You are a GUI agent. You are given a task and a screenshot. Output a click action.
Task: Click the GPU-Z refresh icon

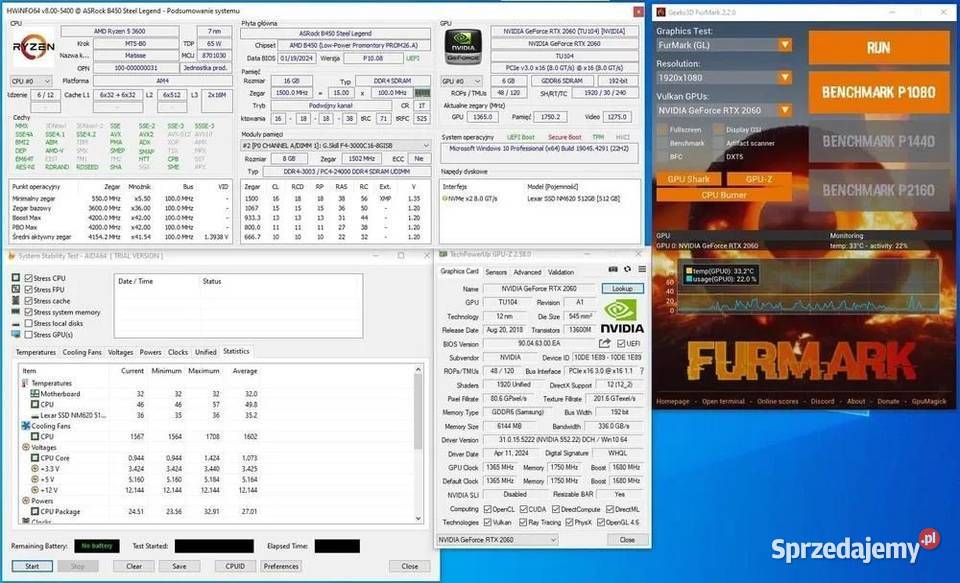(x=627, y=269)
